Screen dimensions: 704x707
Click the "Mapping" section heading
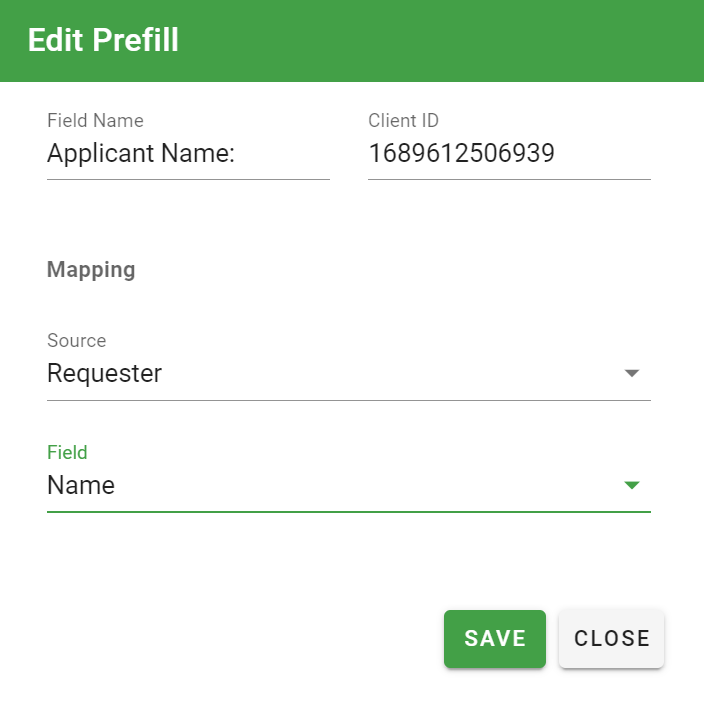pyautogui.click(x=91, y=269)
